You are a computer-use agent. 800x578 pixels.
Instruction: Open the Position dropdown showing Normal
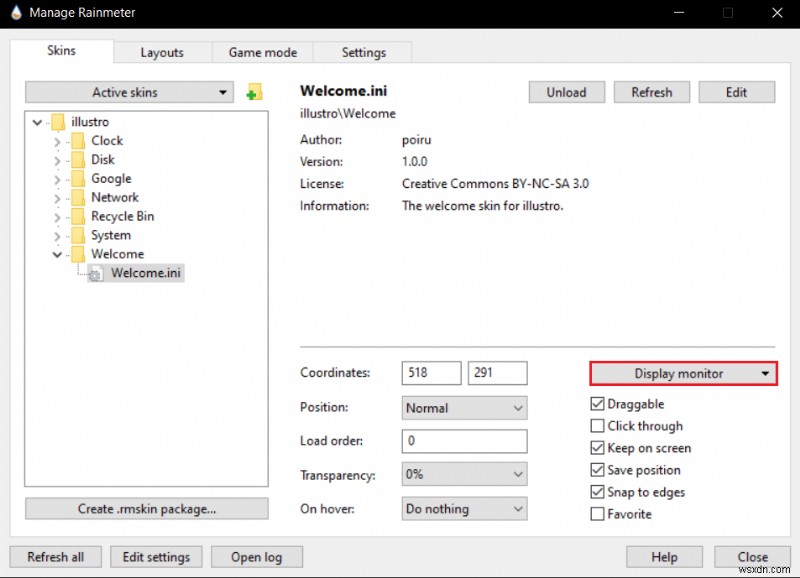click(x=463, y=407)
